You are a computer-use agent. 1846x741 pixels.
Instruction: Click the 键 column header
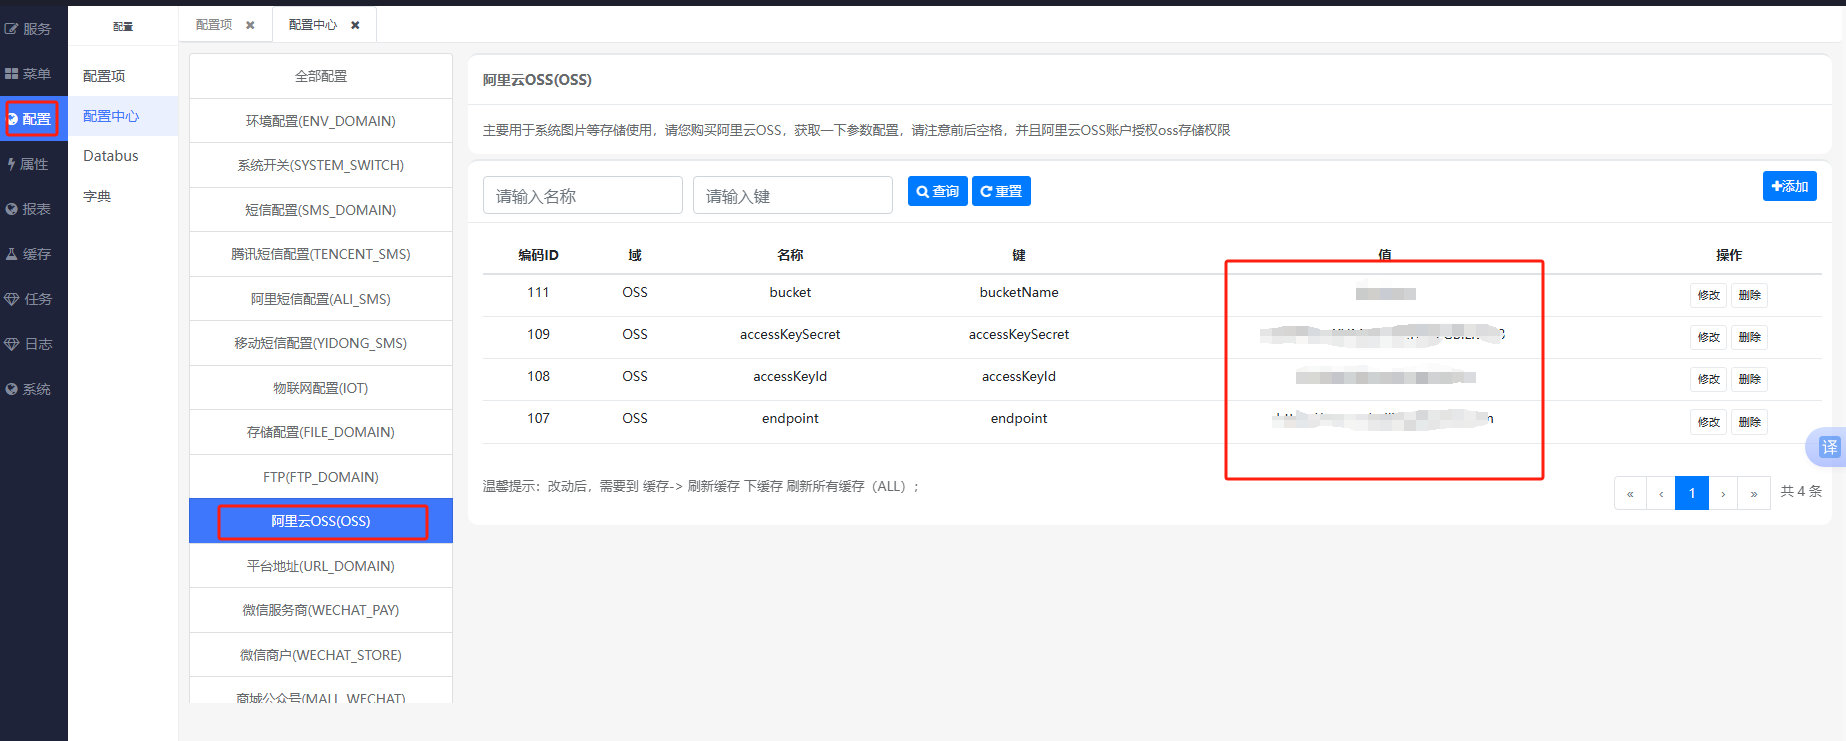[x=1019, y=255]
